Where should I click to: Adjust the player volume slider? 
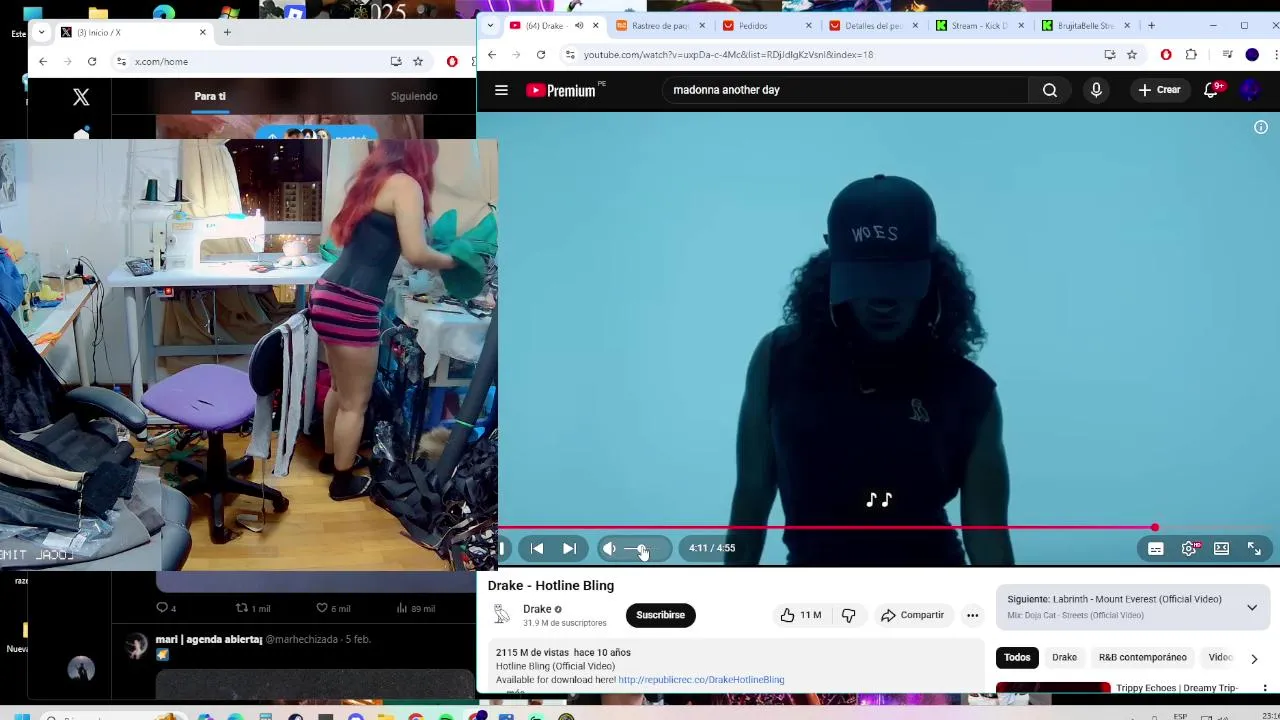[x=643, y=548]
